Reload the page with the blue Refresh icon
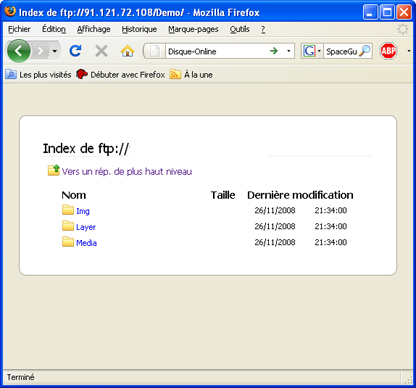The image size is (416, 388). (75, 51)
